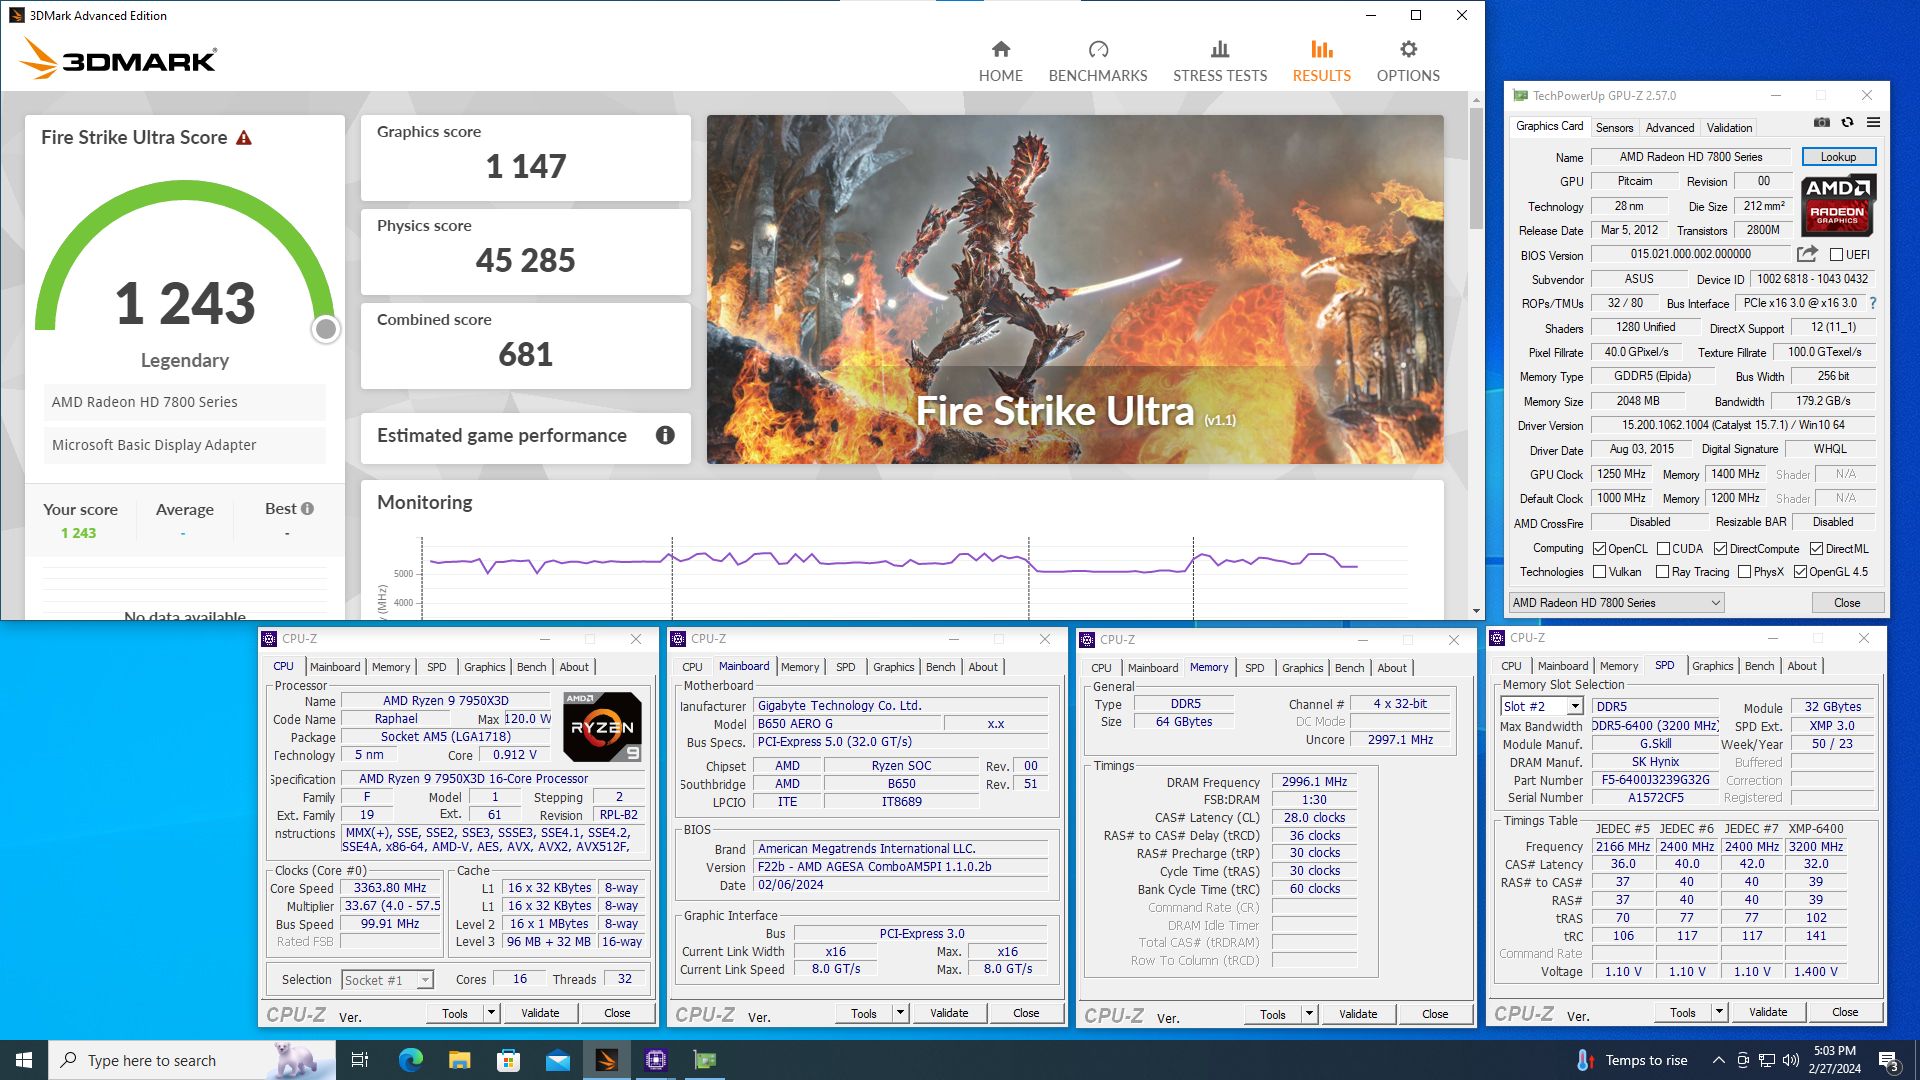Open File Explorer from the taskbar
The width and height of the screenshot is (1920, 1080).
(459, 1060)
